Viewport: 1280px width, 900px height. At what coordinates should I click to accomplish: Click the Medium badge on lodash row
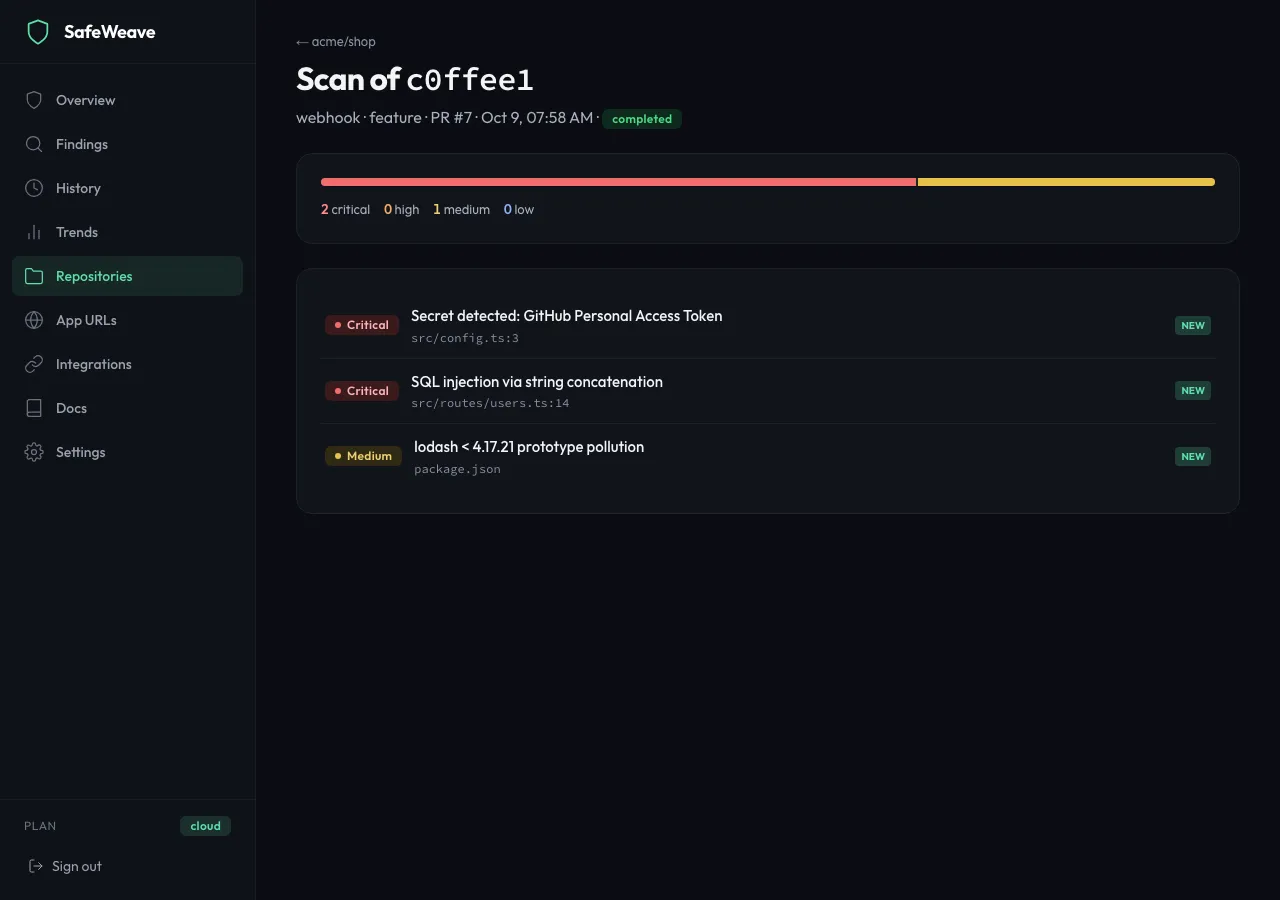click(363, 456)
